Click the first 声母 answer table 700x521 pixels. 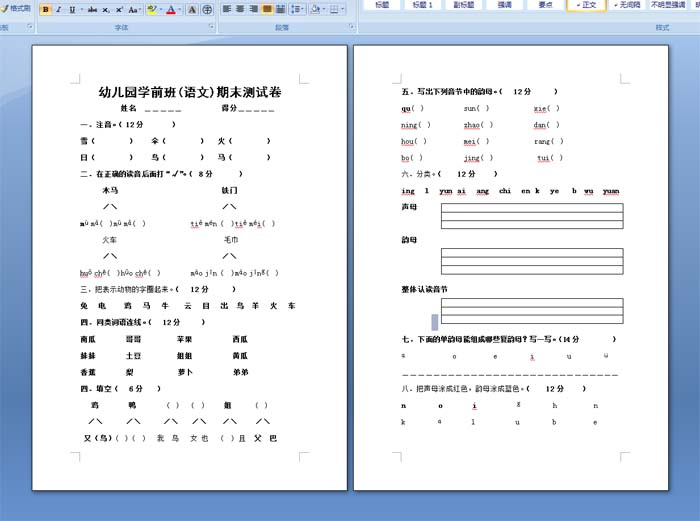coord(532,216)
